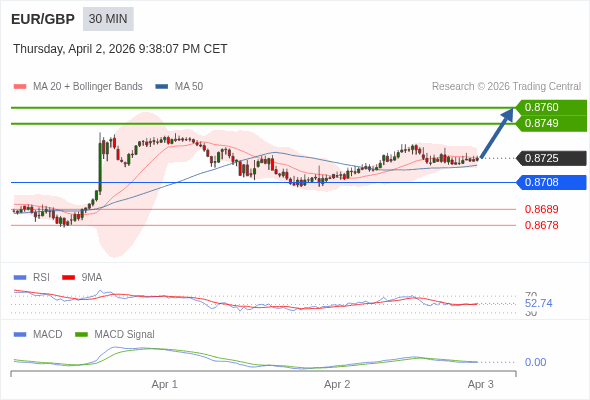
Task: Click the 'Apr 1' time axis label
Action: click(164, 385)
